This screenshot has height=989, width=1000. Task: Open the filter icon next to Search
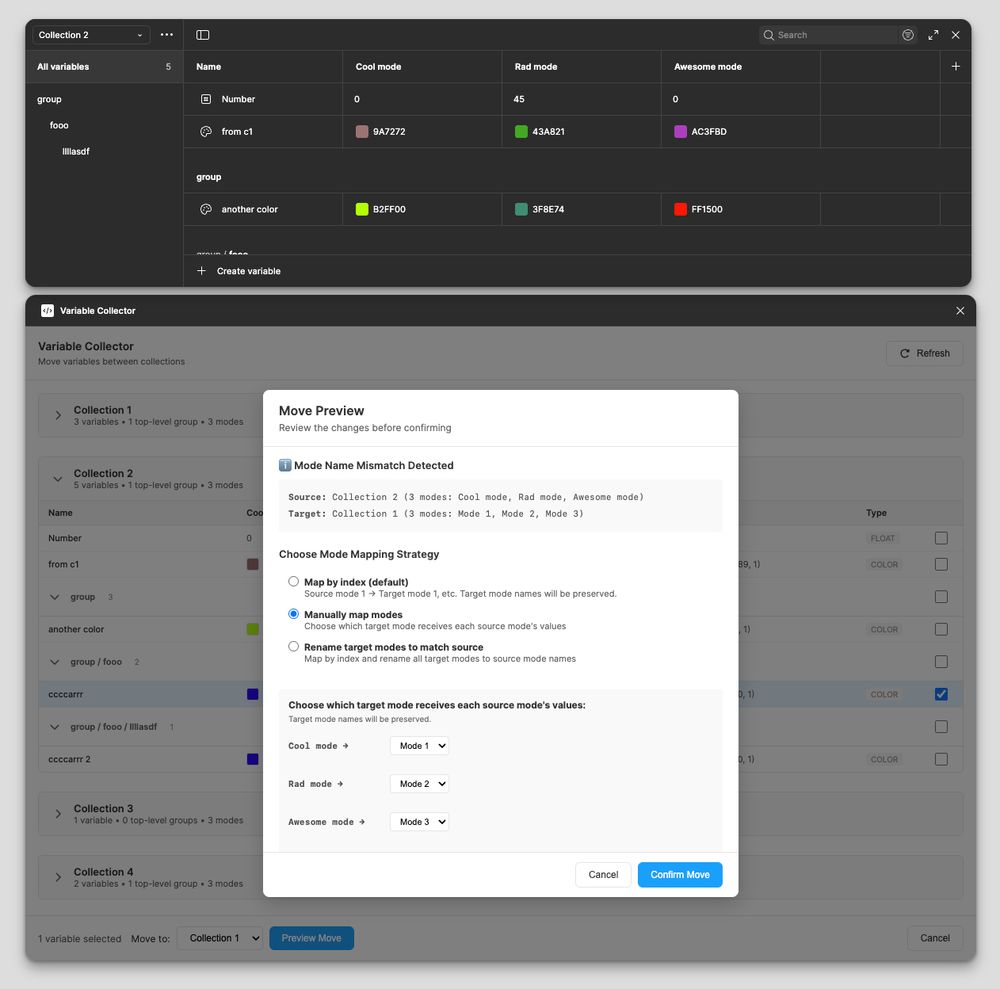pos(908,35)
